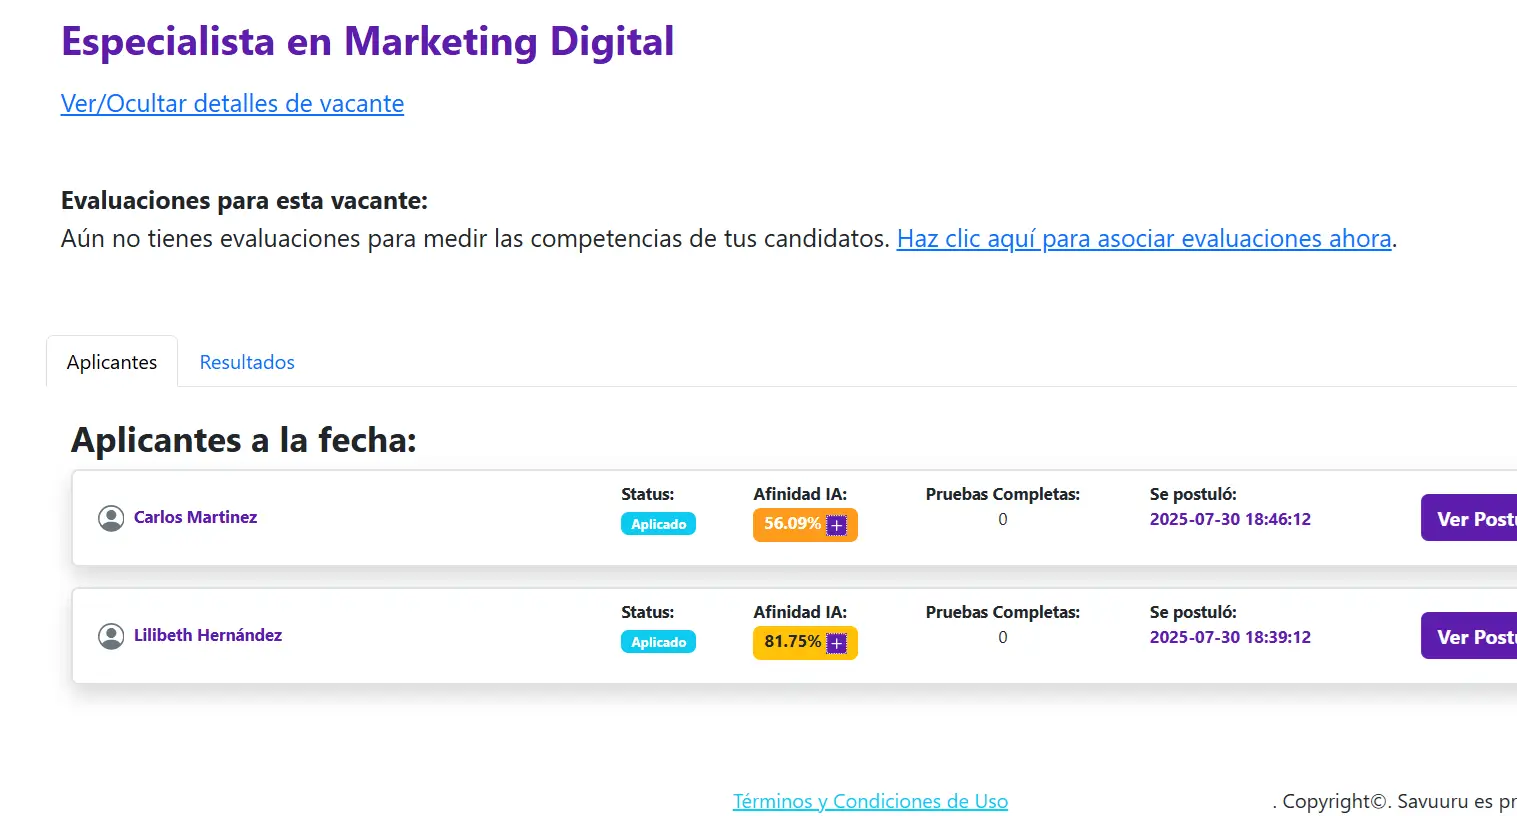Screen dimensions: 1517x816
Task: Click the Especialista en Marketing Digital heading
Action: pos(367,42)
